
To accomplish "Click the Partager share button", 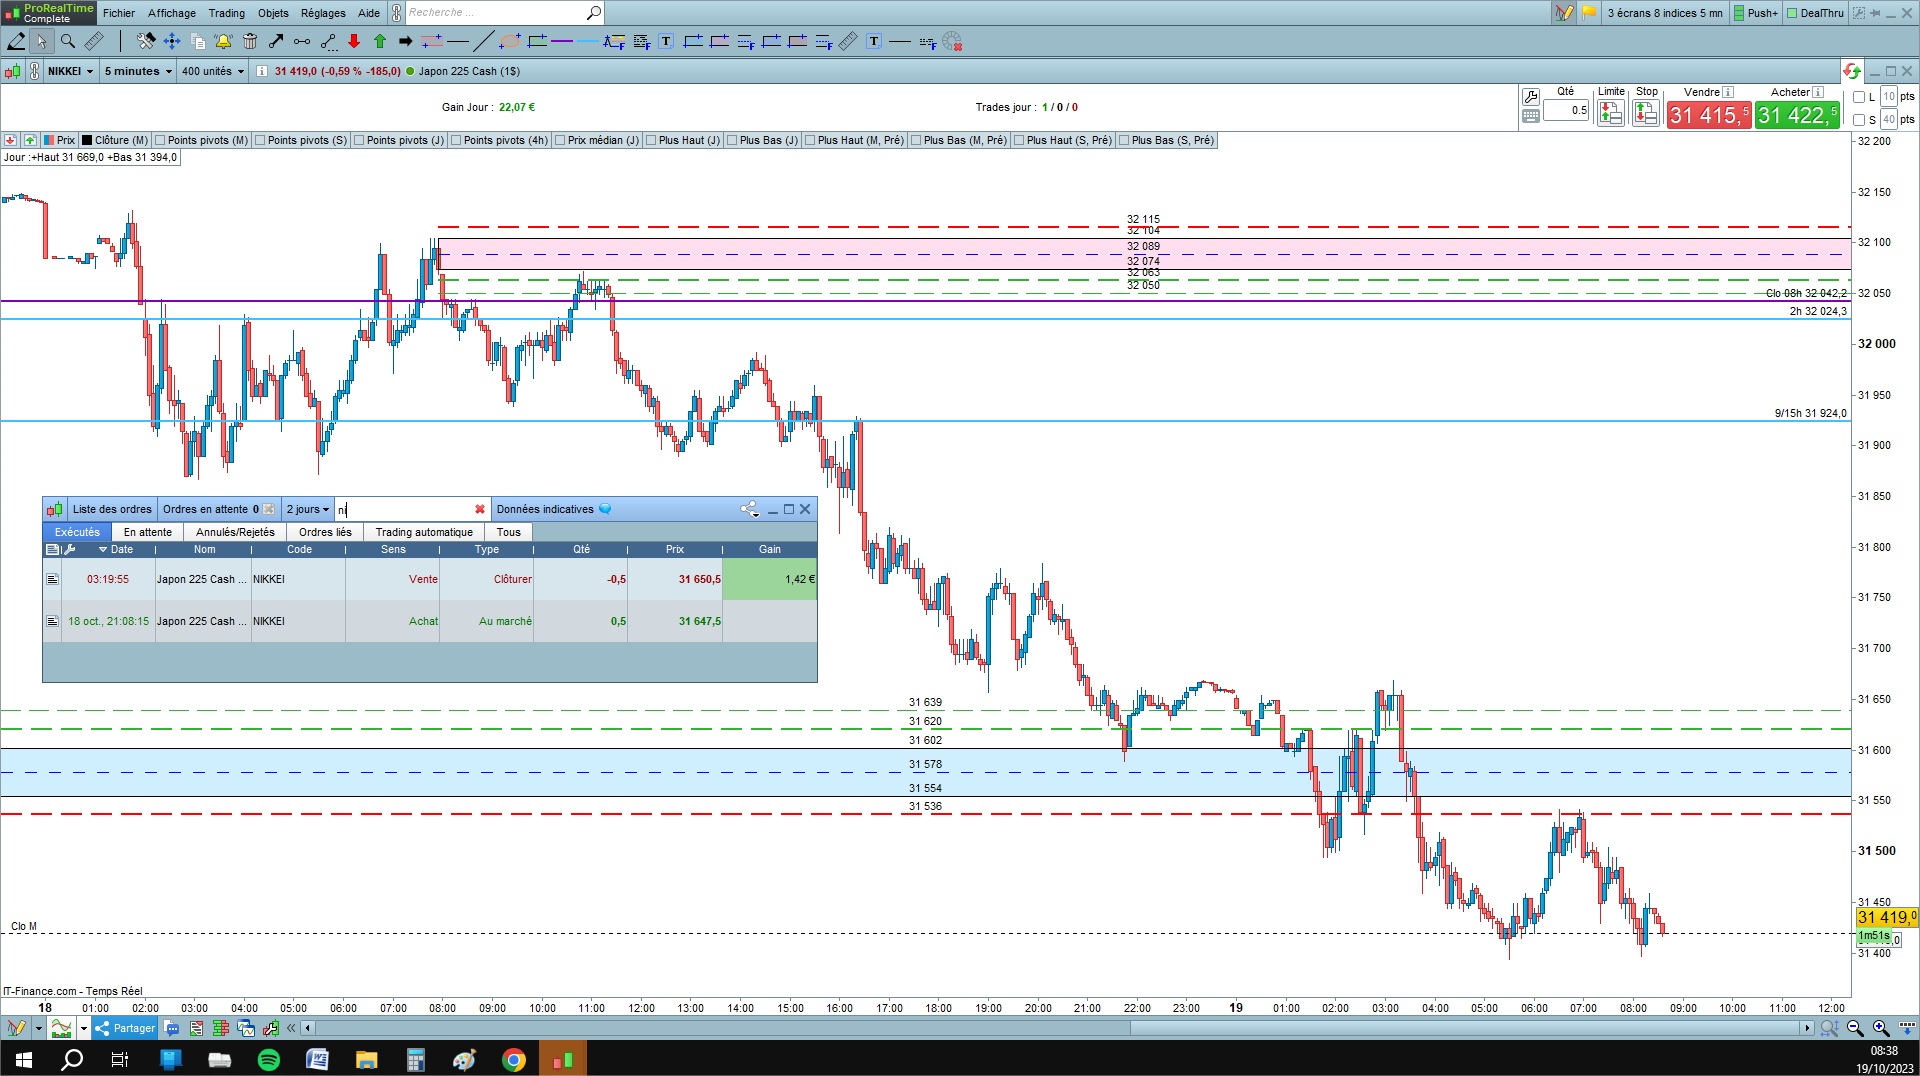I will pos(125,1028).
